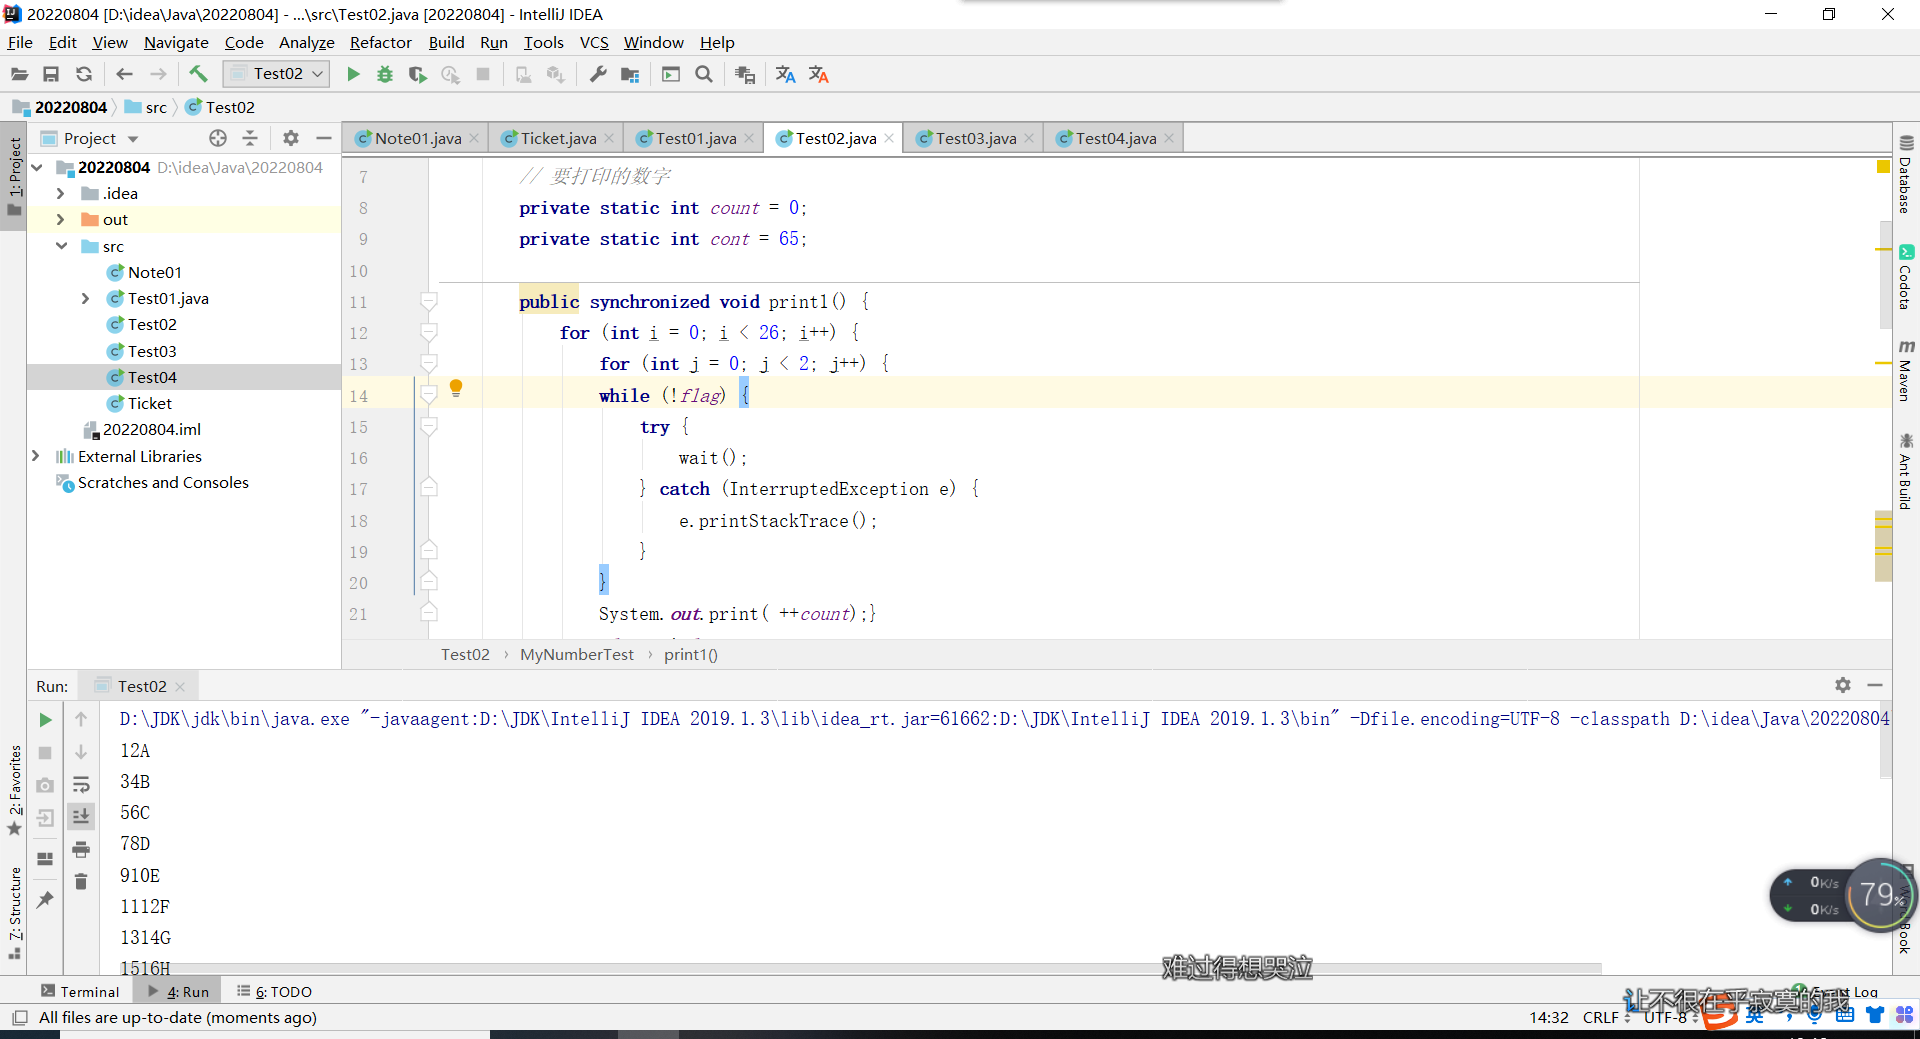Expand the Test01.java node

tap(85, 298)
